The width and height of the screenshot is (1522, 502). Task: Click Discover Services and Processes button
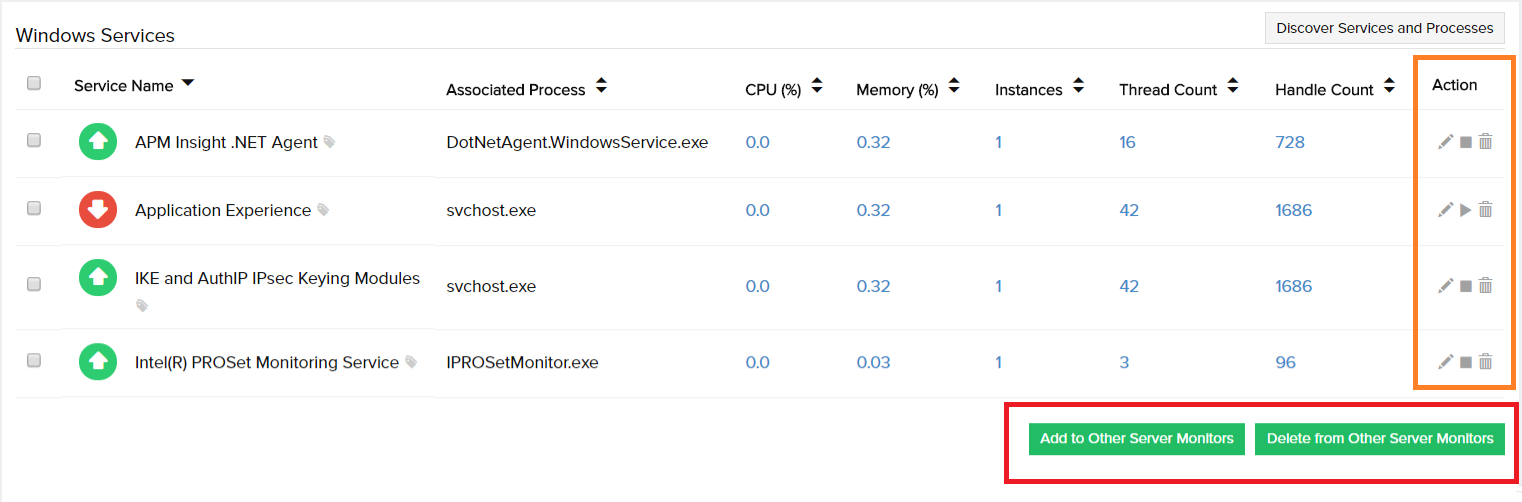pyautogui.click(x=1385, y=28)
